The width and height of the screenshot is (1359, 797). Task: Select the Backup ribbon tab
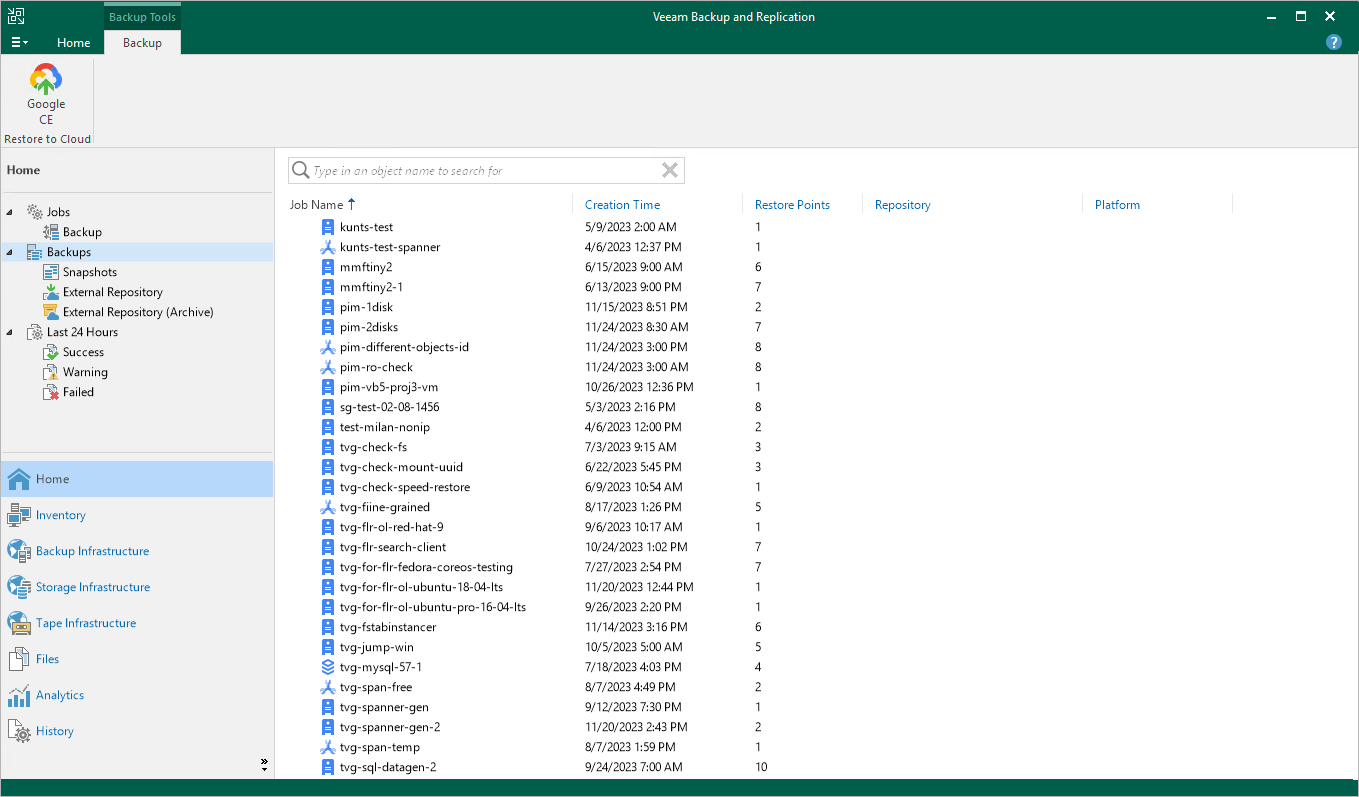point(142,43)
